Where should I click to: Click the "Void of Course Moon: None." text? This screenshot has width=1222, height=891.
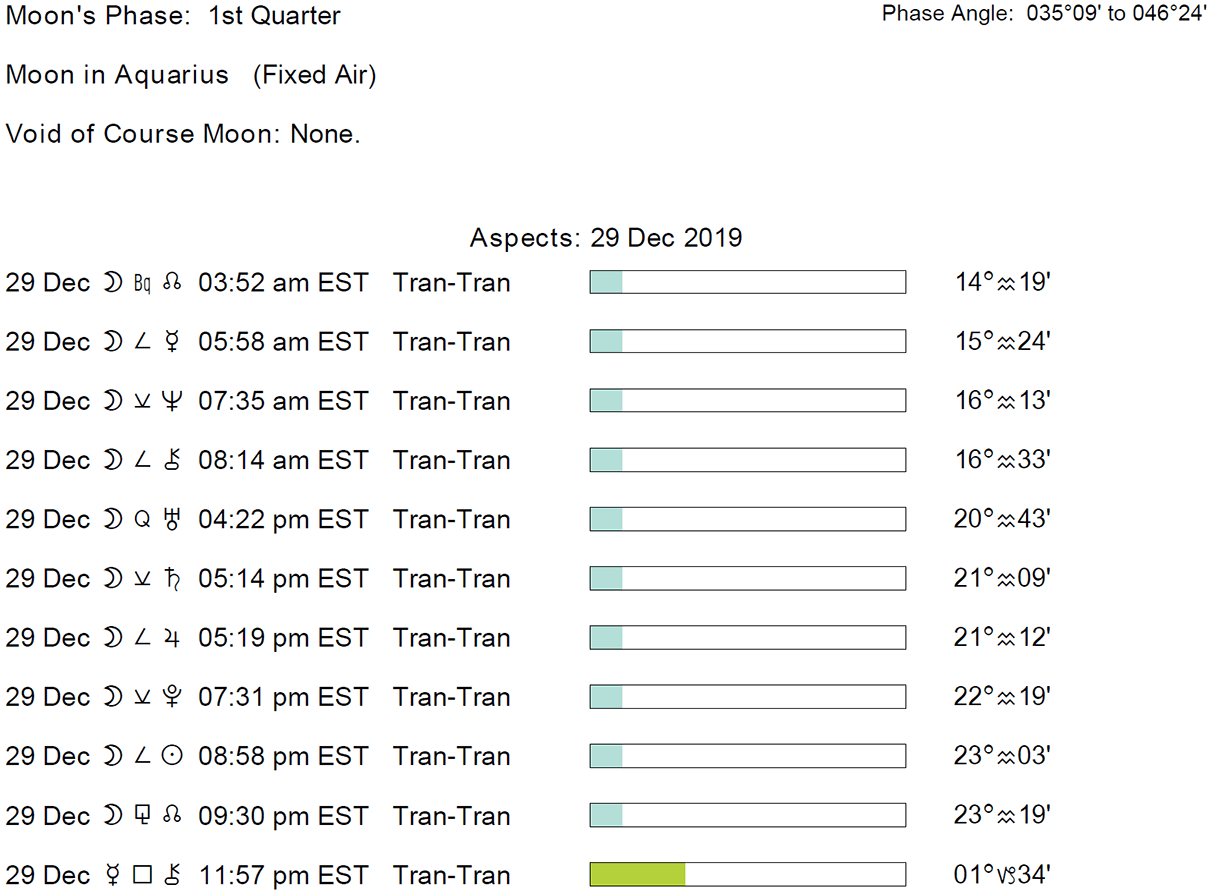pyautogui.click(x=183, y=134)
